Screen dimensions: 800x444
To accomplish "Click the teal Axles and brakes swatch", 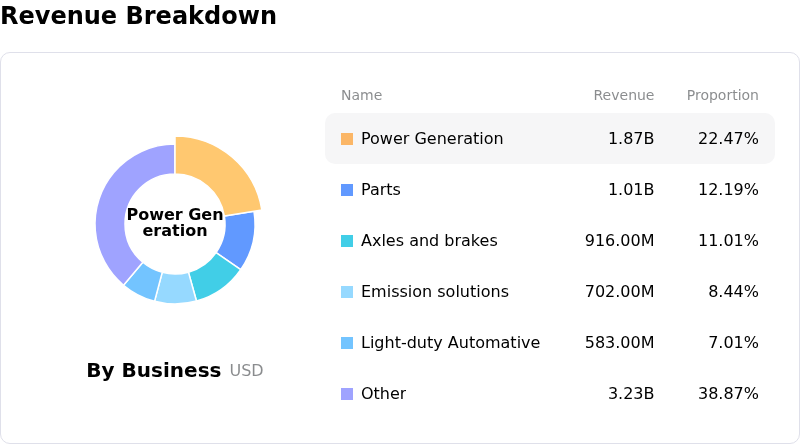I will 347,241.
